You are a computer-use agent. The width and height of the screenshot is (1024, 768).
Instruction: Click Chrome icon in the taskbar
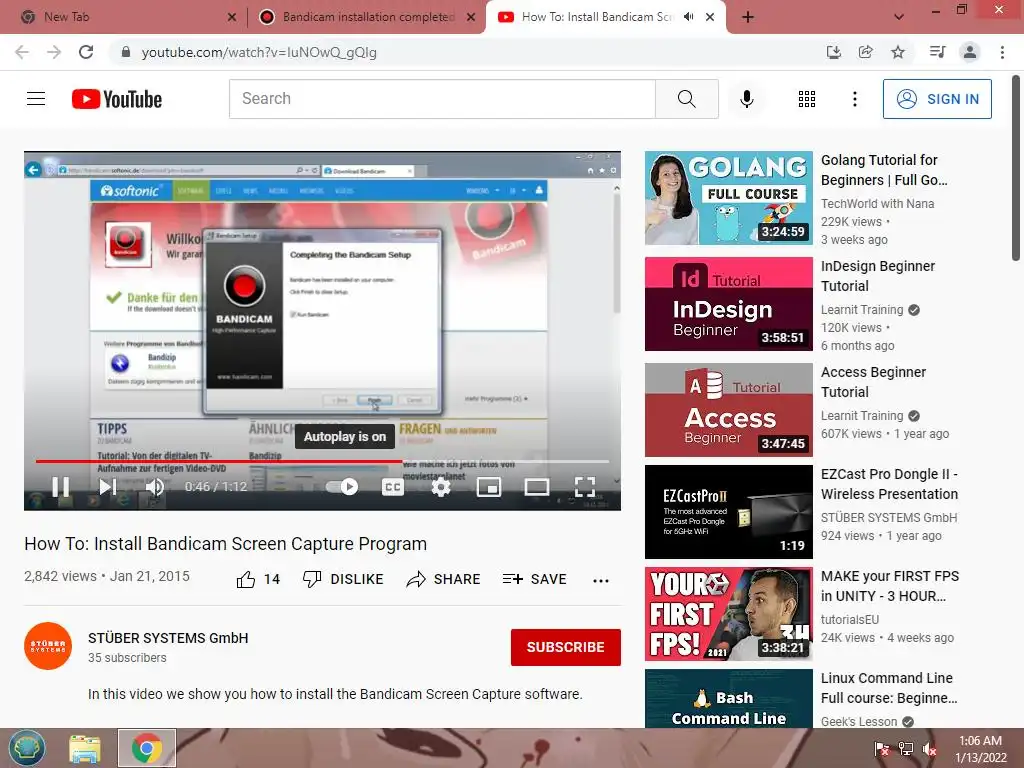147,748
